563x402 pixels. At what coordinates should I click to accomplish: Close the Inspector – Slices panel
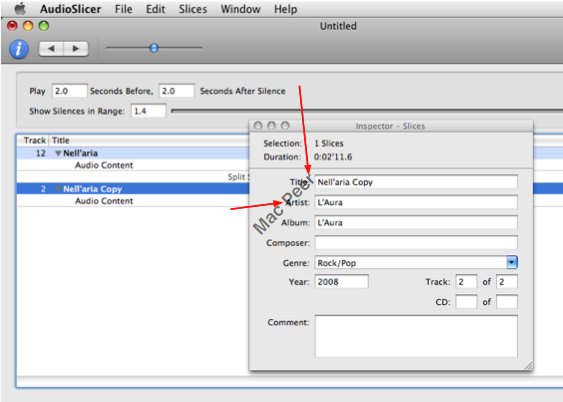pyautogui.click(x=258, y=126)
